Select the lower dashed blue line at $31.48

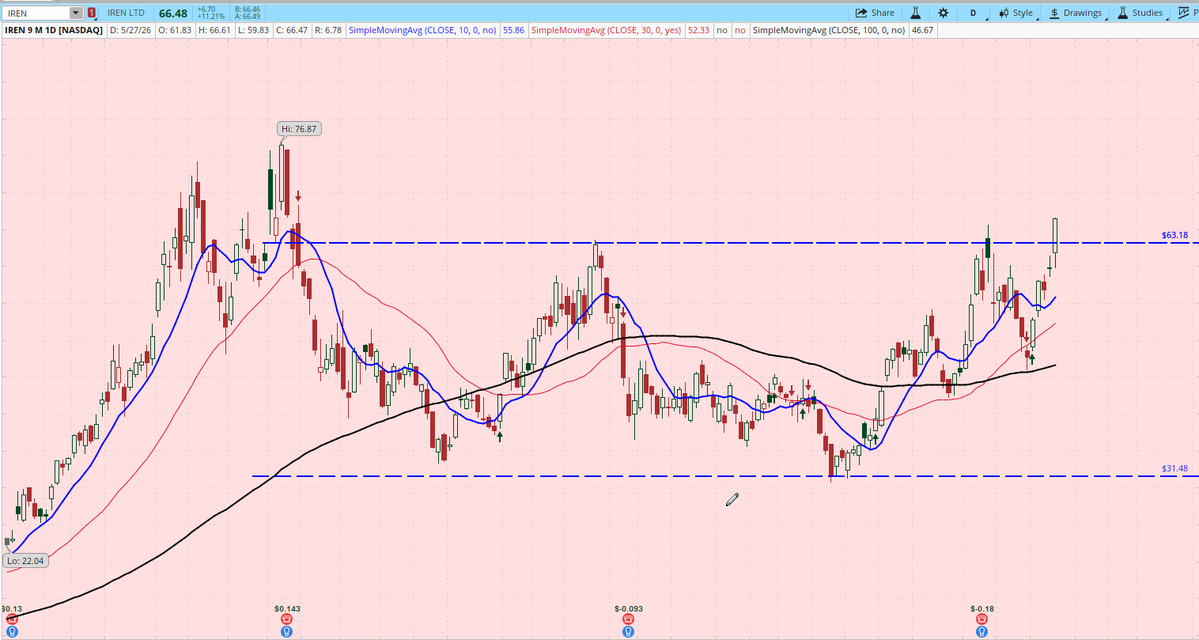coord(725,476)
